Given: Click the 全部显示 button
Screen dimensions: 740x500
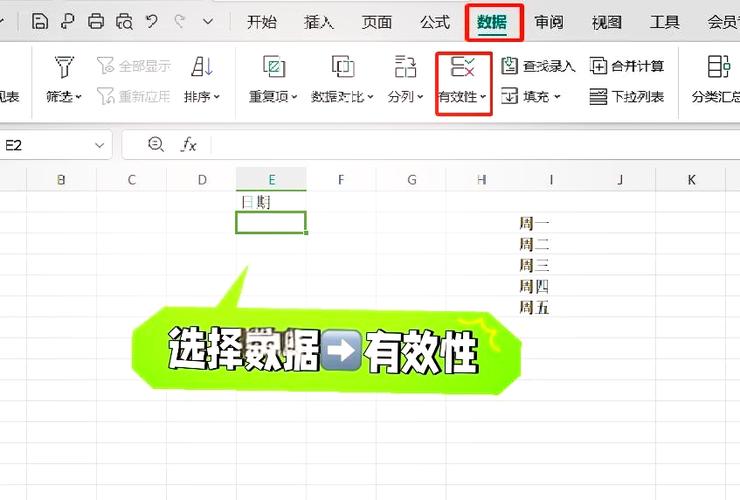Looking at the screenshot, I should (134, 66).
